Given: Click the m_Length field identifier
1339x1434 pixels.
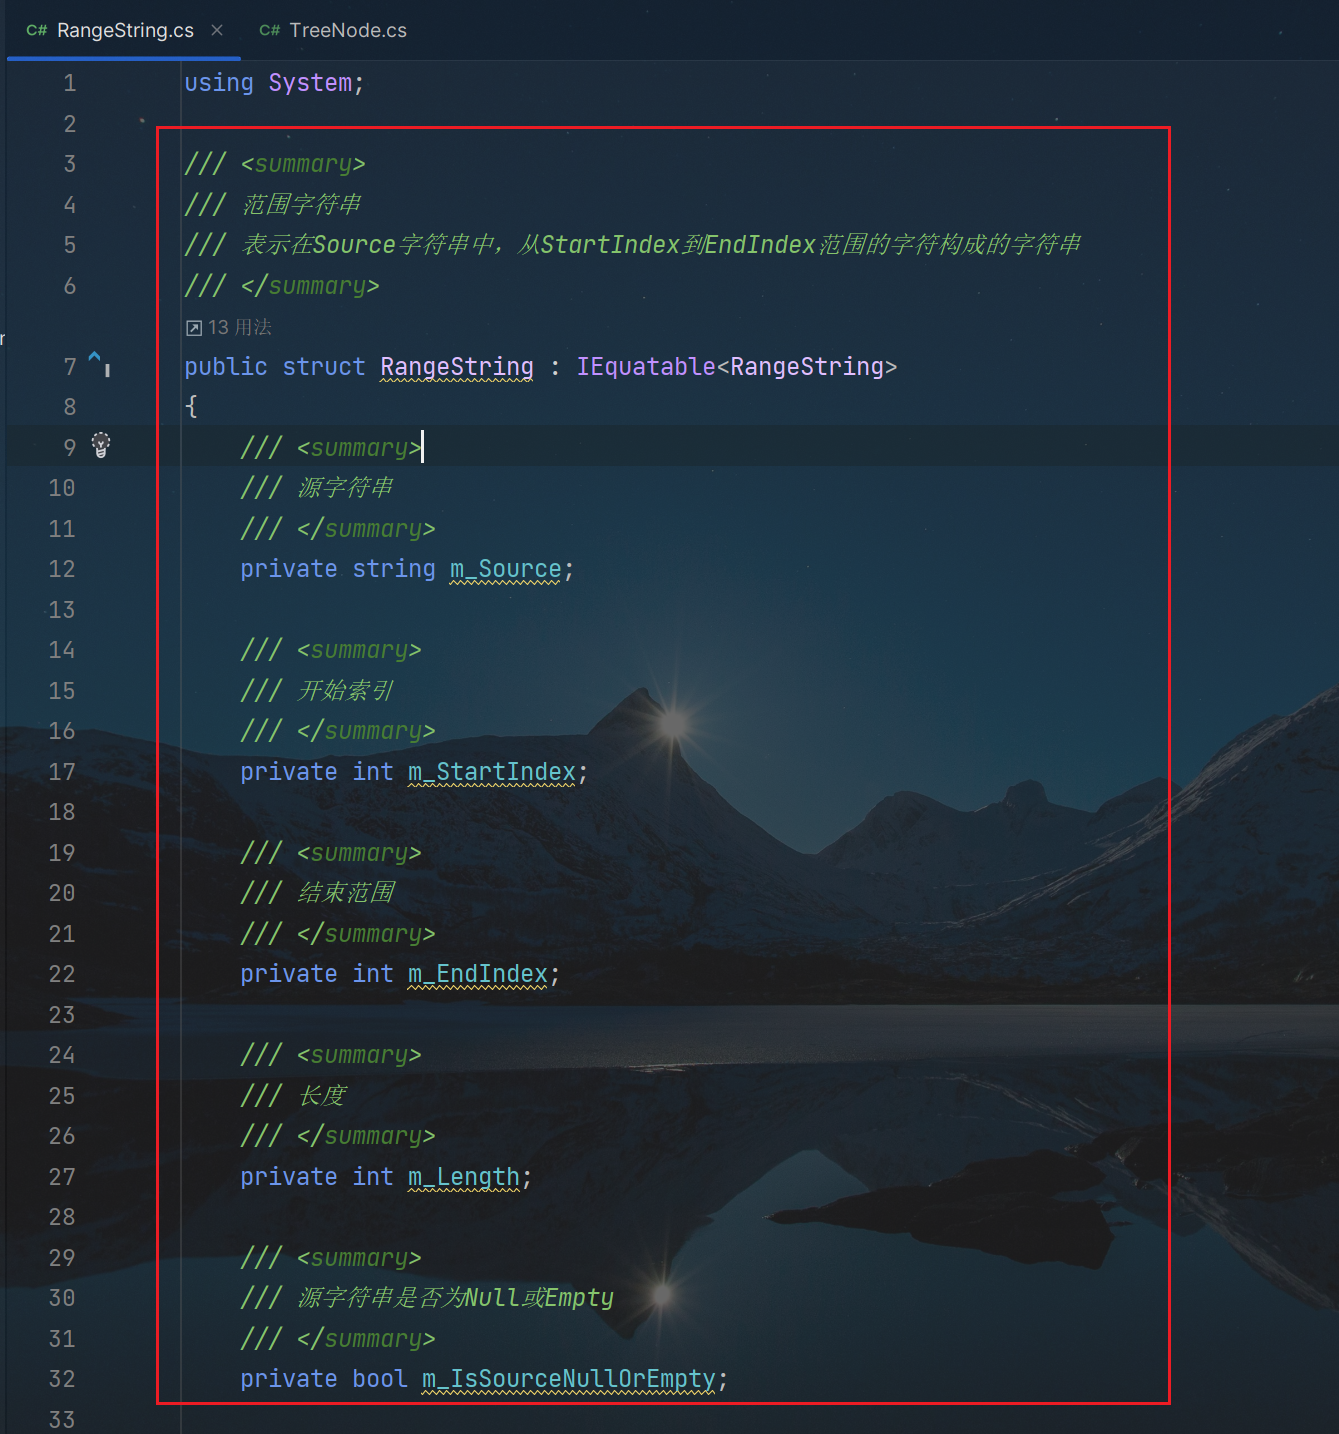Looking at the screenshot, I should click(x=463, y=1176).
